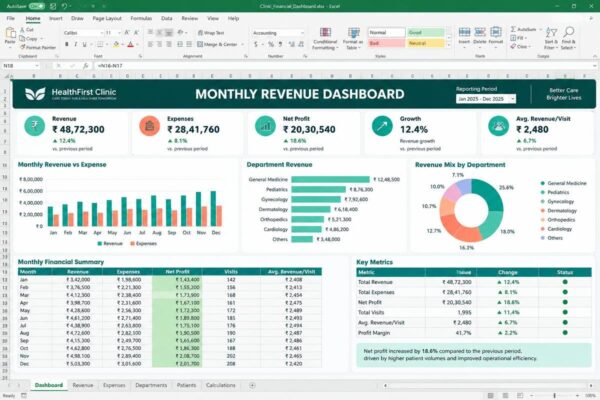The image size is (600, 400).
Task: Switch to the Page Layout tab
Action: point(107,18)
